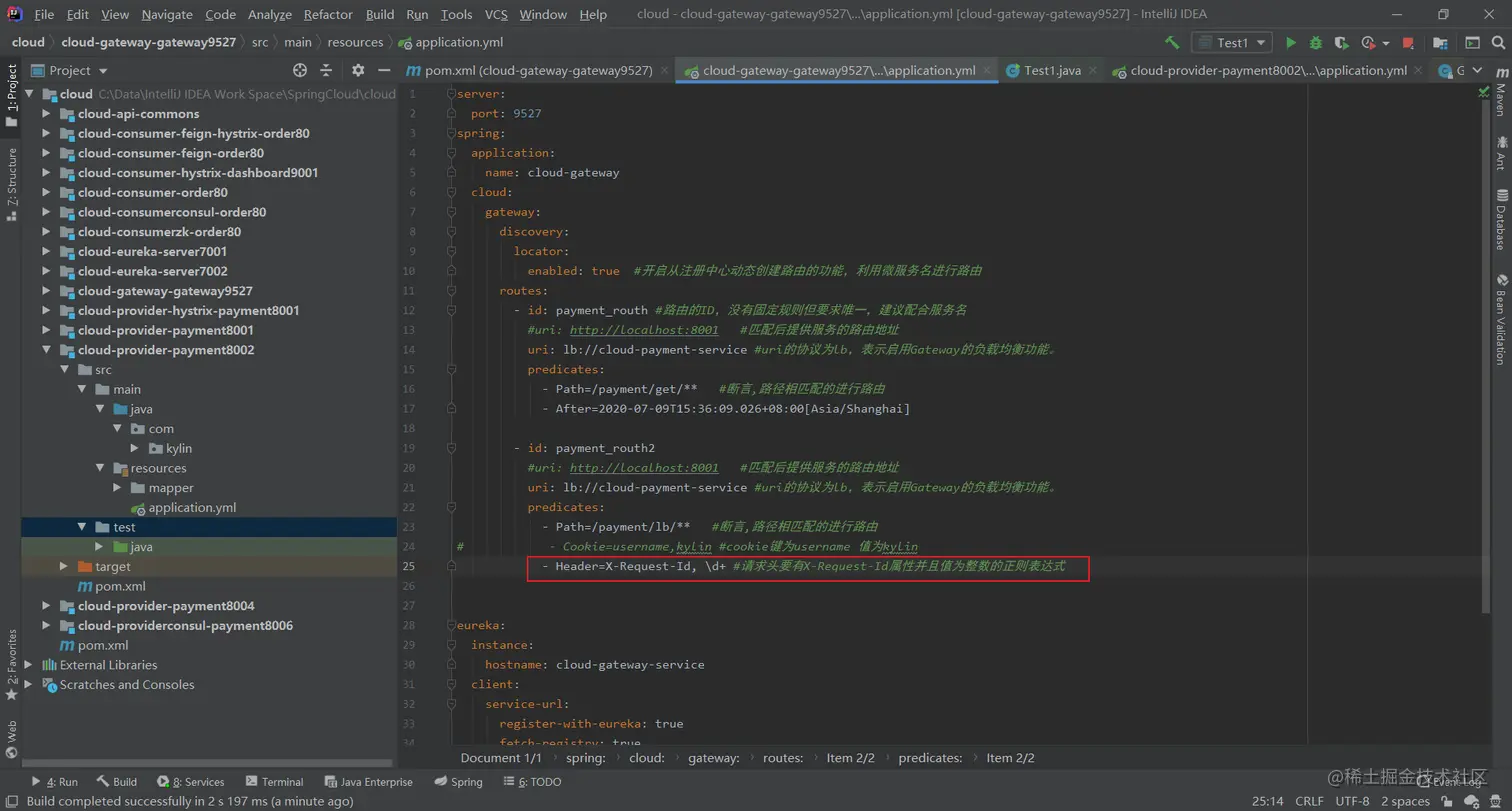This screenshot has height=811, width=1512.
Task: Open the Run tool window
Action: (54, 782)
